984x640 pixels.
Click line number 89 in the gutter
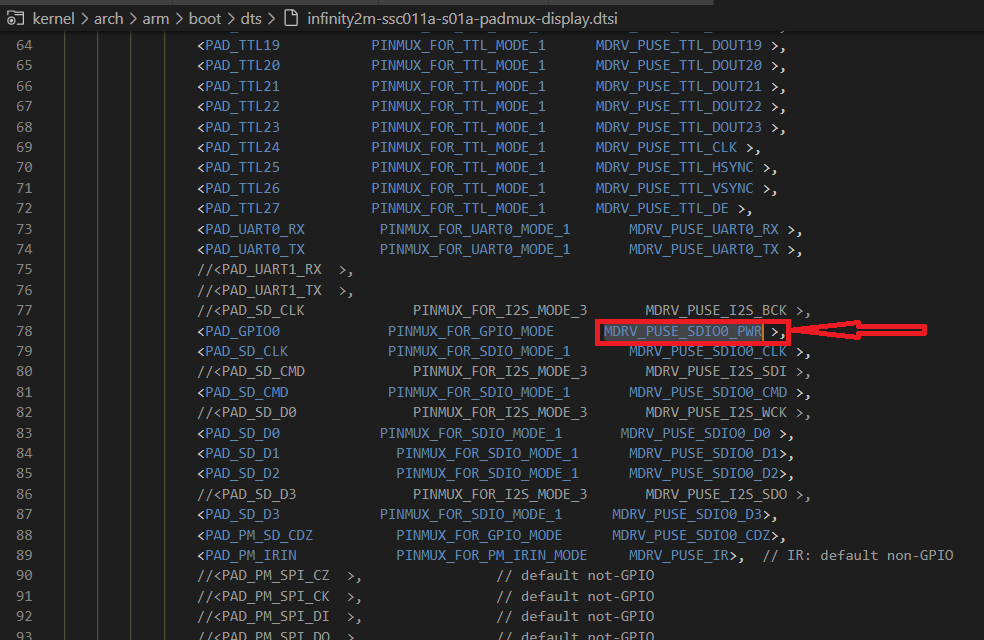coord(24,555)
